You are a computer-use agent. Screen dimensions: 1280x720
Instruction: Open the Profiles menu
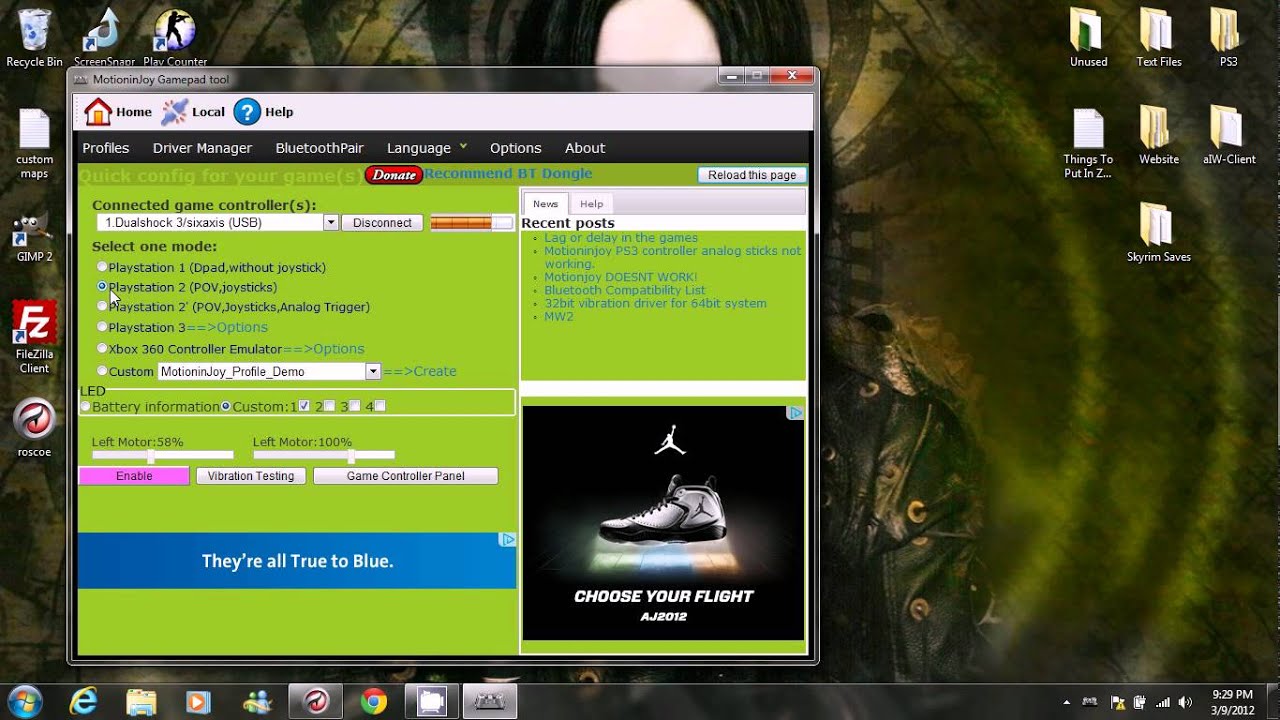105,148
